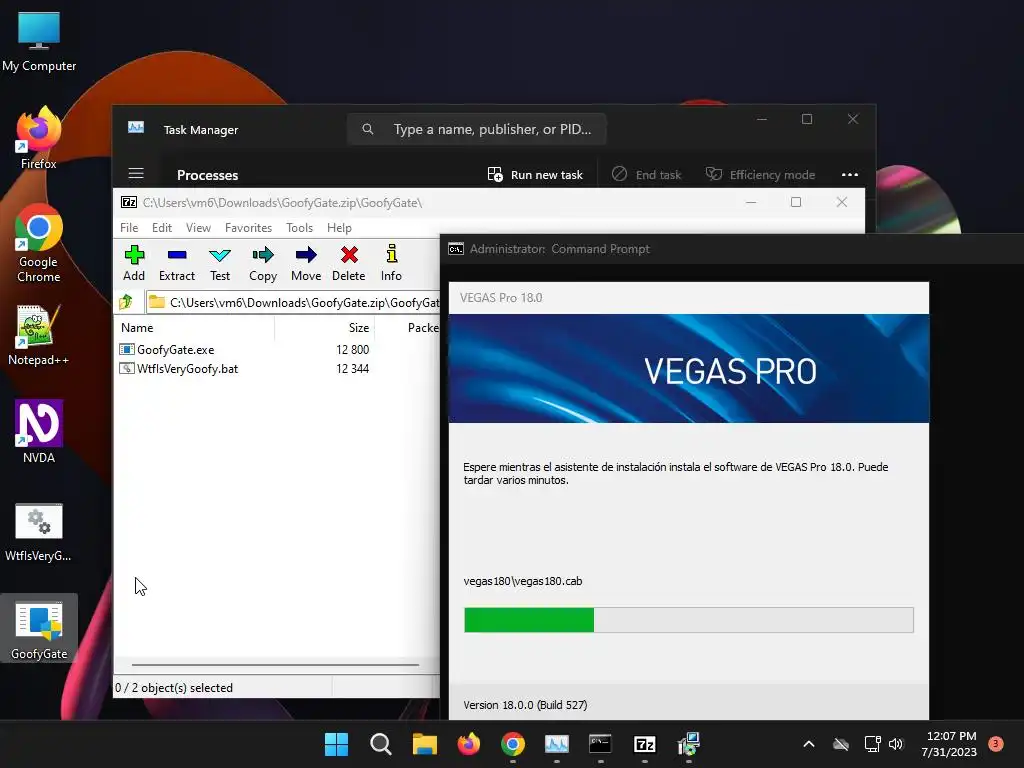Open the Task Manager more options ellipsis
1024x768 pixels.
pyautogui.click(x=850, y=175)
